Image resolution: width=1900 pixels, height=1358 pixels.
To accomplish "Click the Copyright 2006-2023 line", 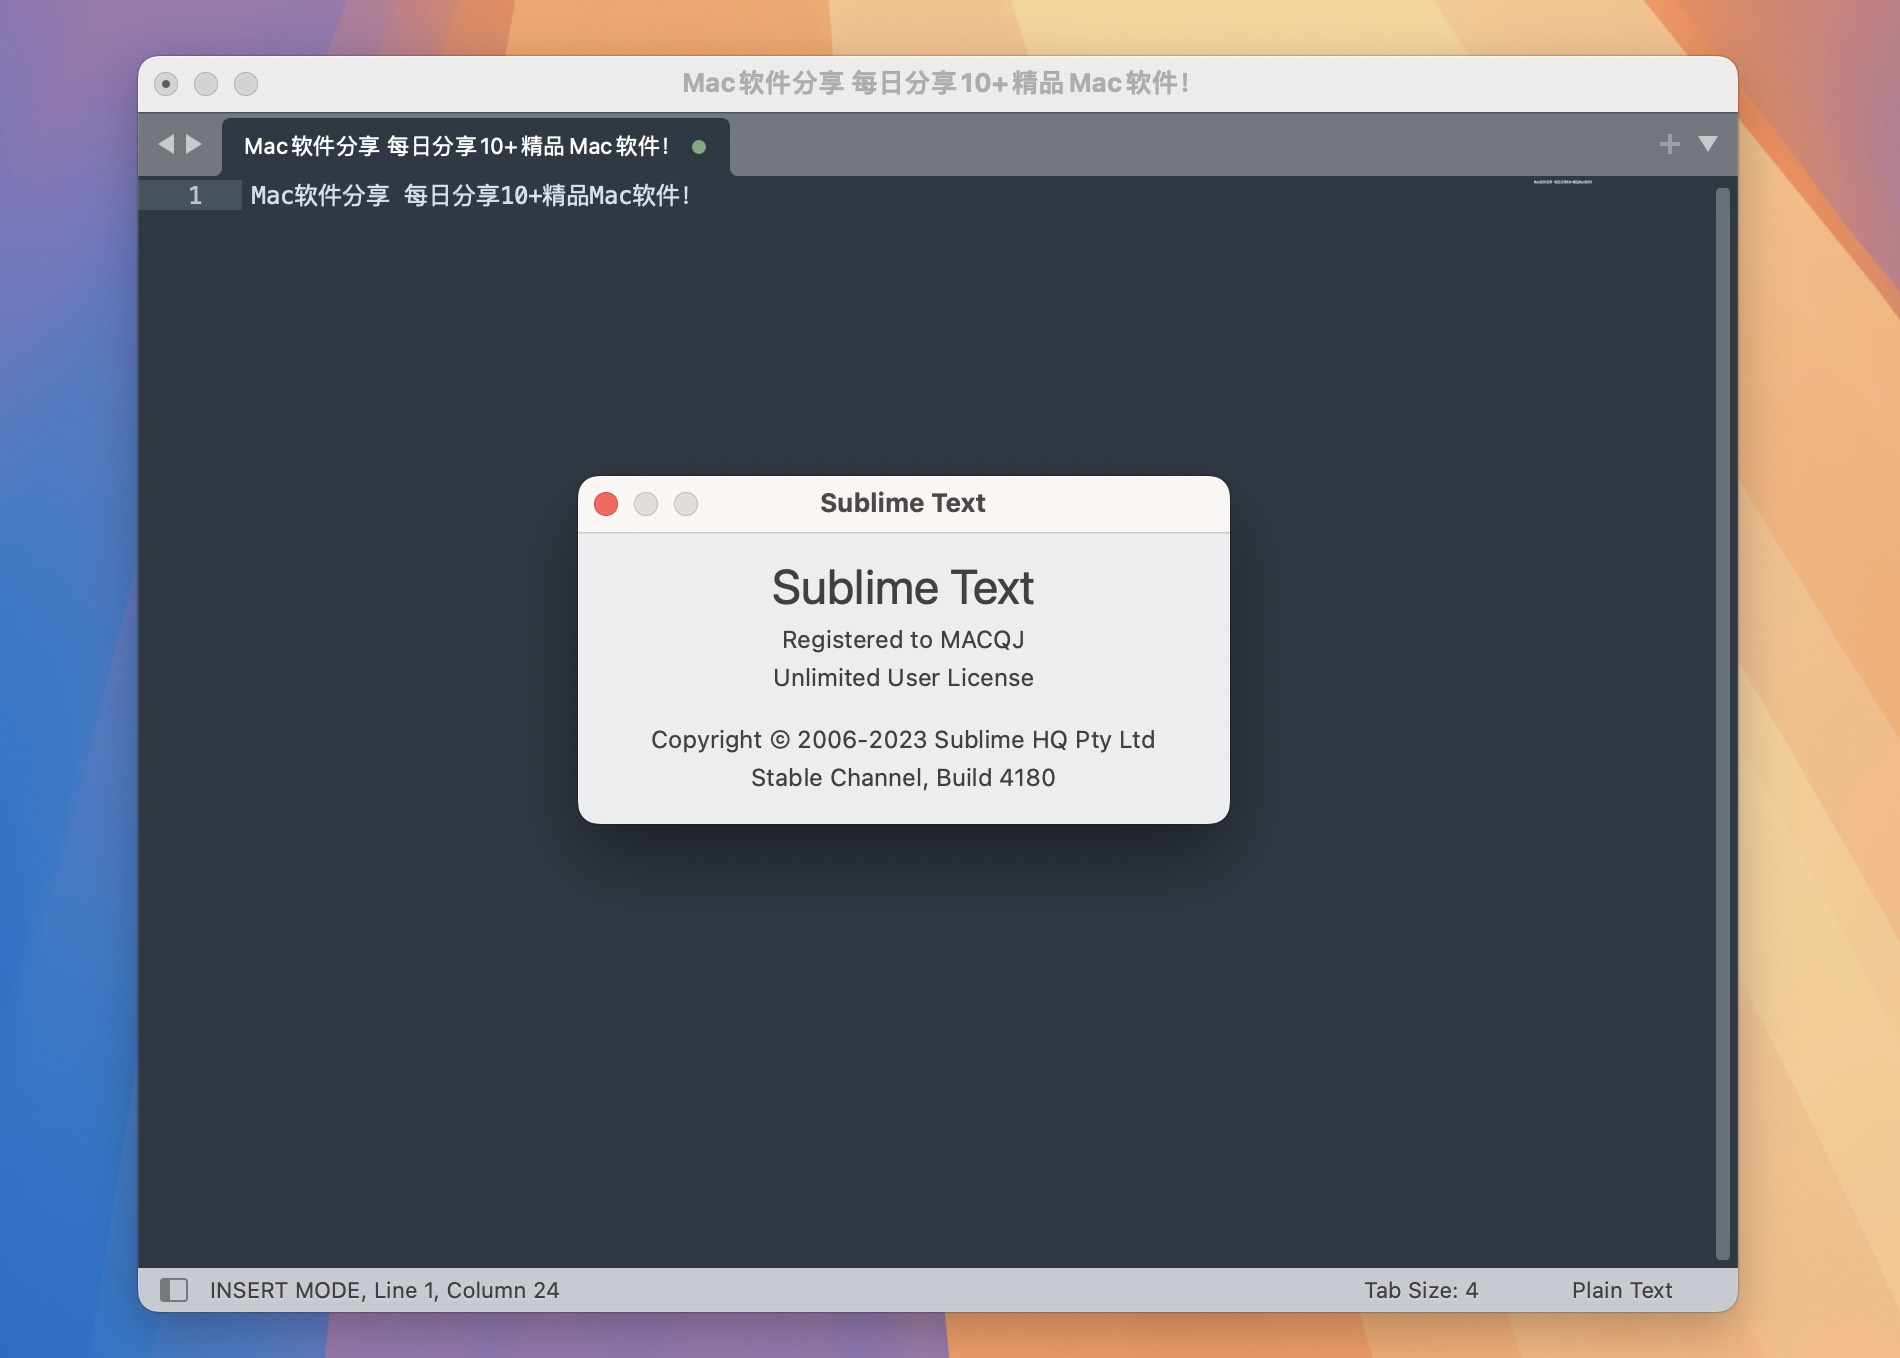I will pos(903,740).
